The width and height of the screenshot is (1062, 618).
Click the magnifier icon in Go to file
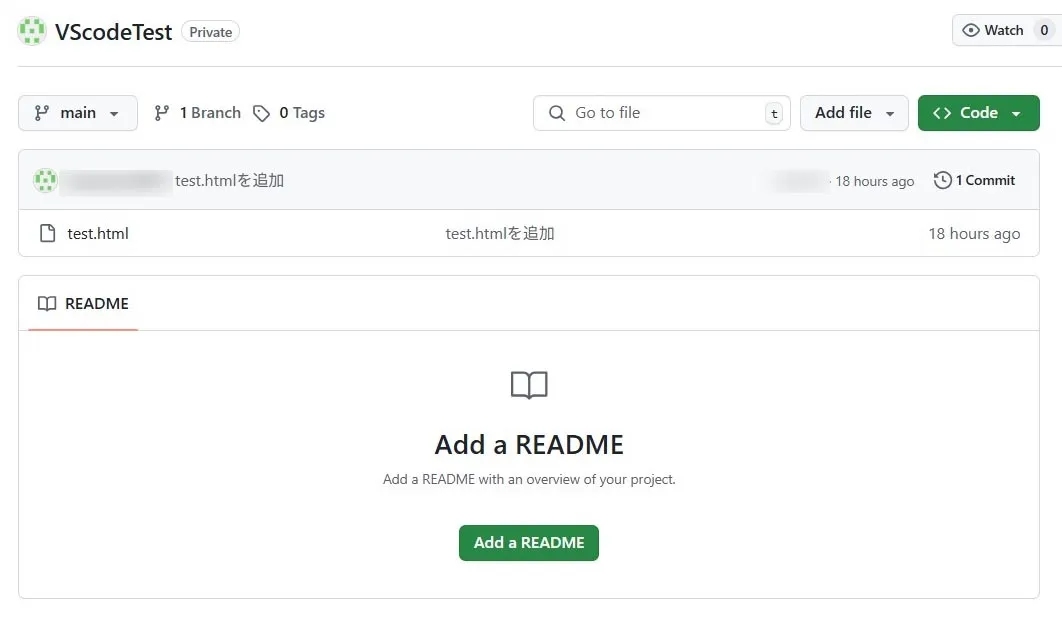557,113
